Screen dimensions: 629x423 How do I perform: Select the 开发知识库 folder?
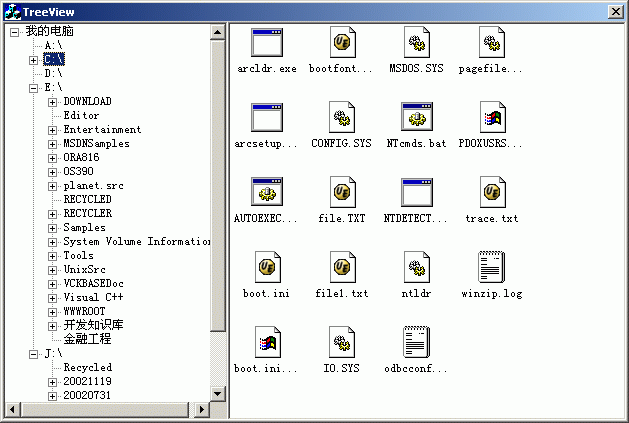(93, 325)
